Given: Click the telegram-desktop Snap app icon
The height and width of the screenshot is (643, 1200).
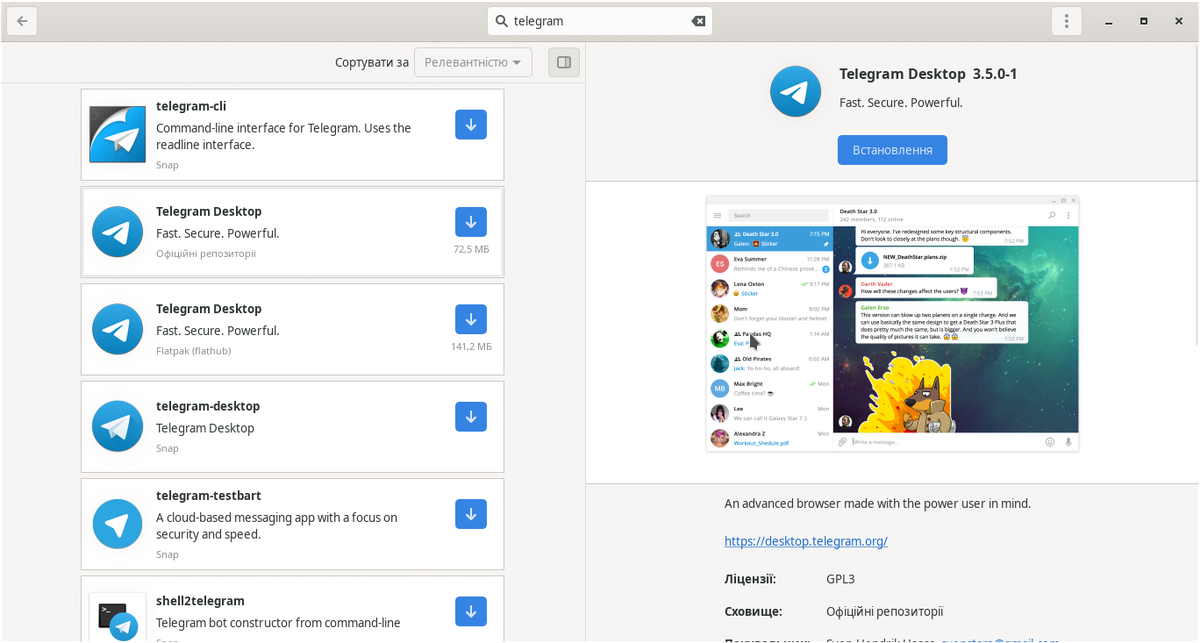Looking at the screenshot, I should (x=117, y=426).
